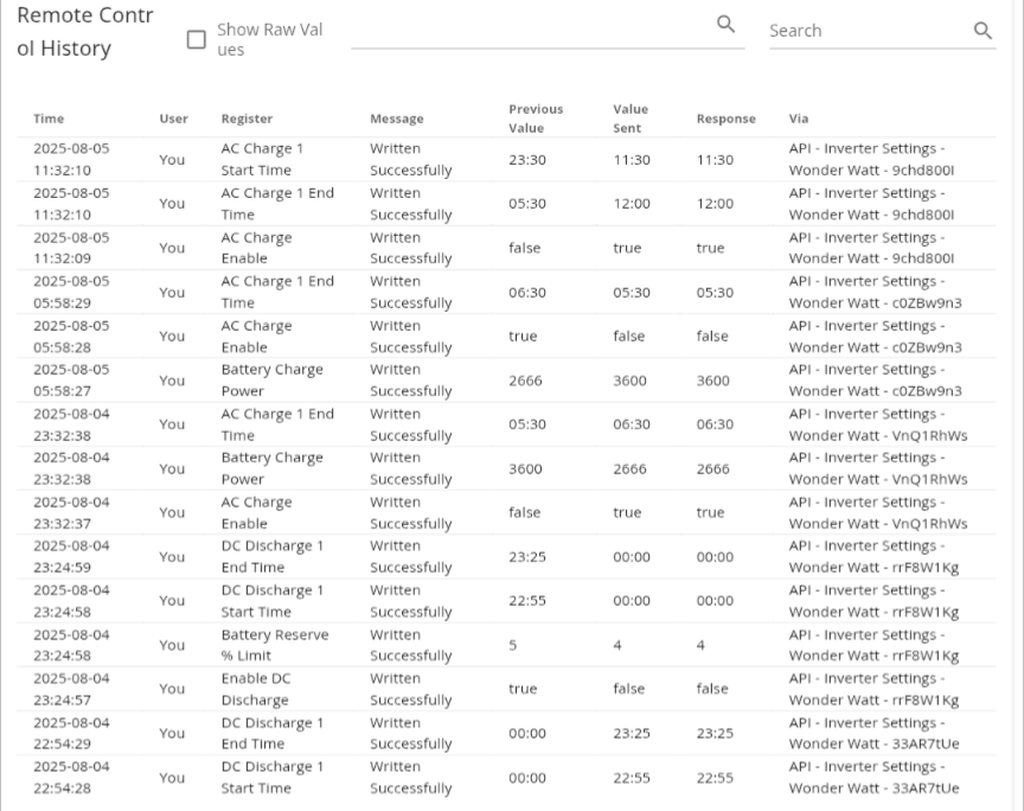This screenshot has width=1024, height=811.
Task: Click the Register column header
Action: 246,119
